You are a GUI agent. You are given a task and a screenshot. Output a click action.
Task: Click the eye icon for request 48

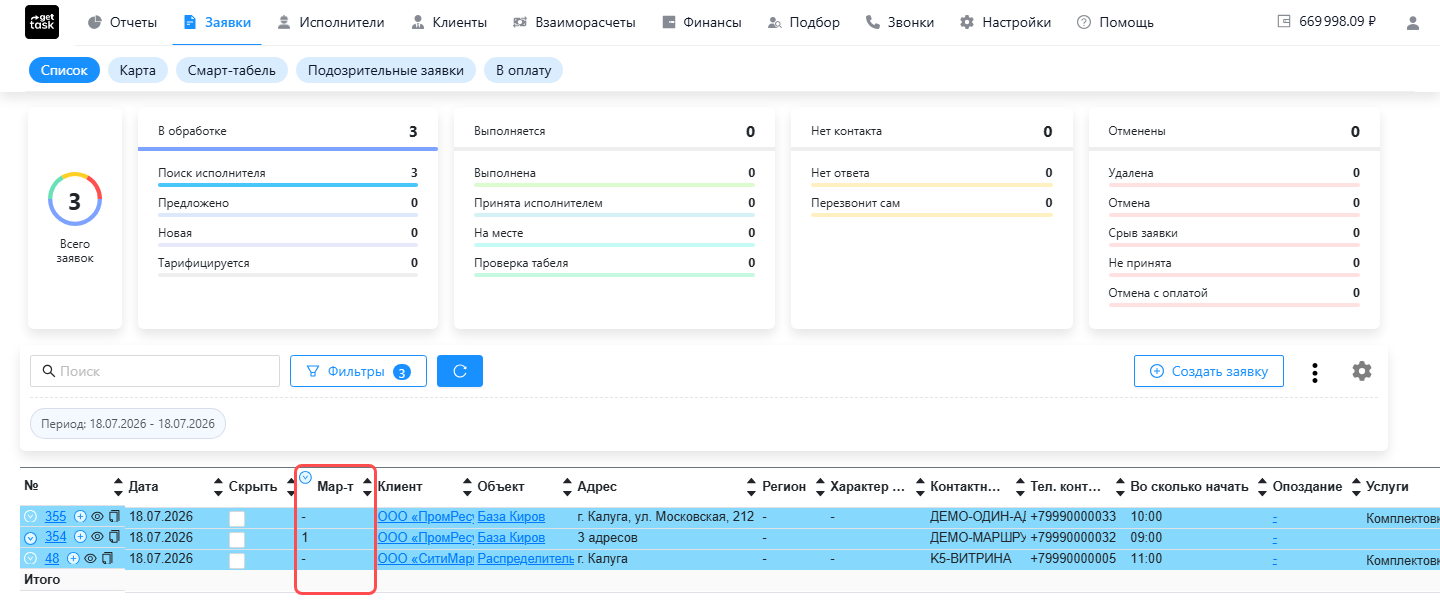tap(90, 559)
